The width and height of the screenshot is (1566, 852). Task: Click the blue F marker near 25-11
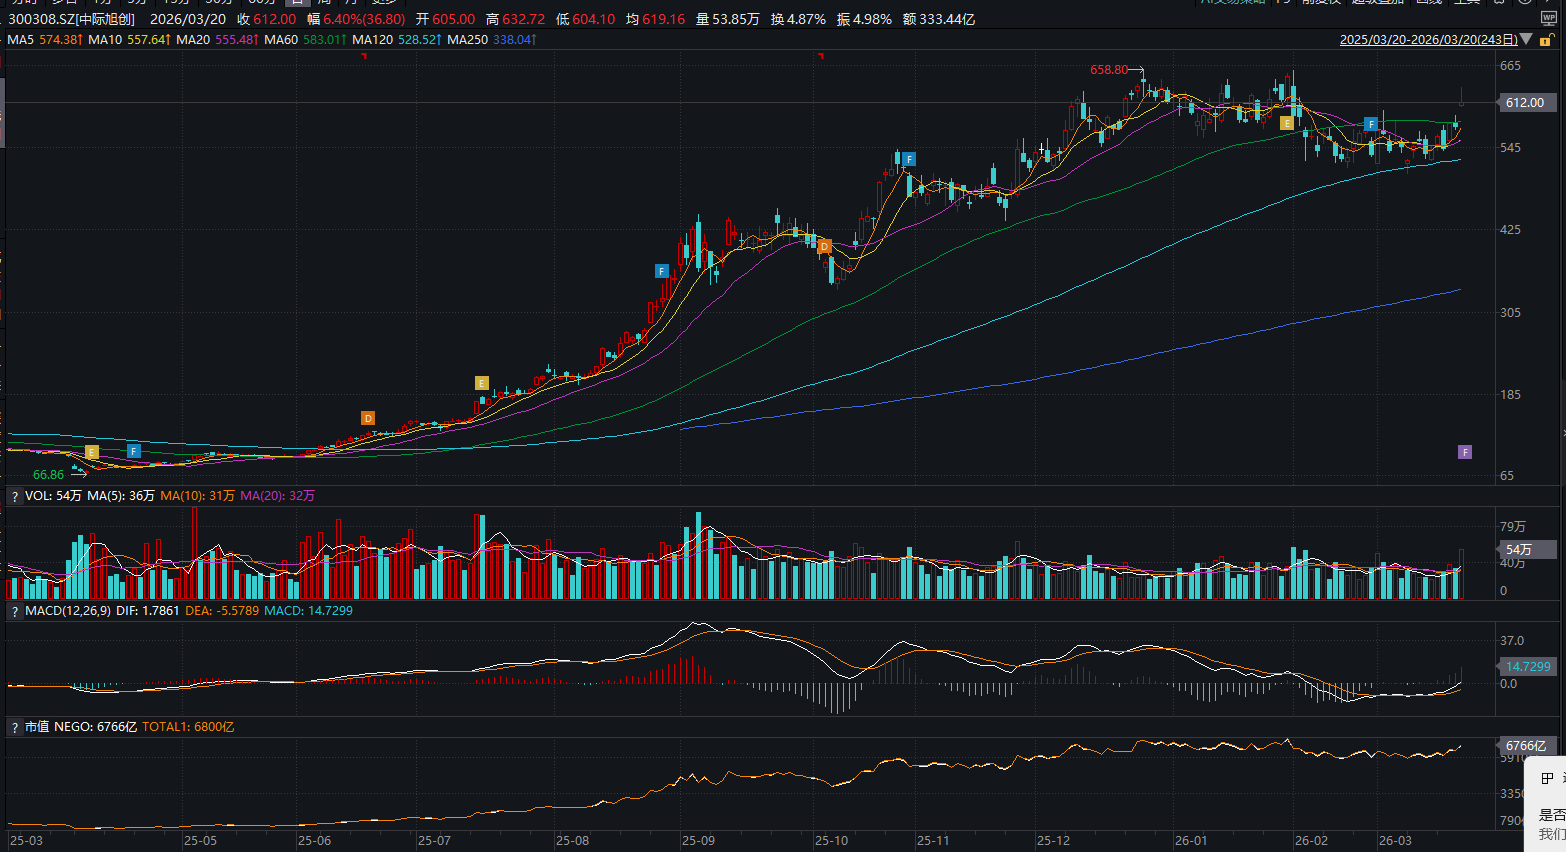click(908, 159)
